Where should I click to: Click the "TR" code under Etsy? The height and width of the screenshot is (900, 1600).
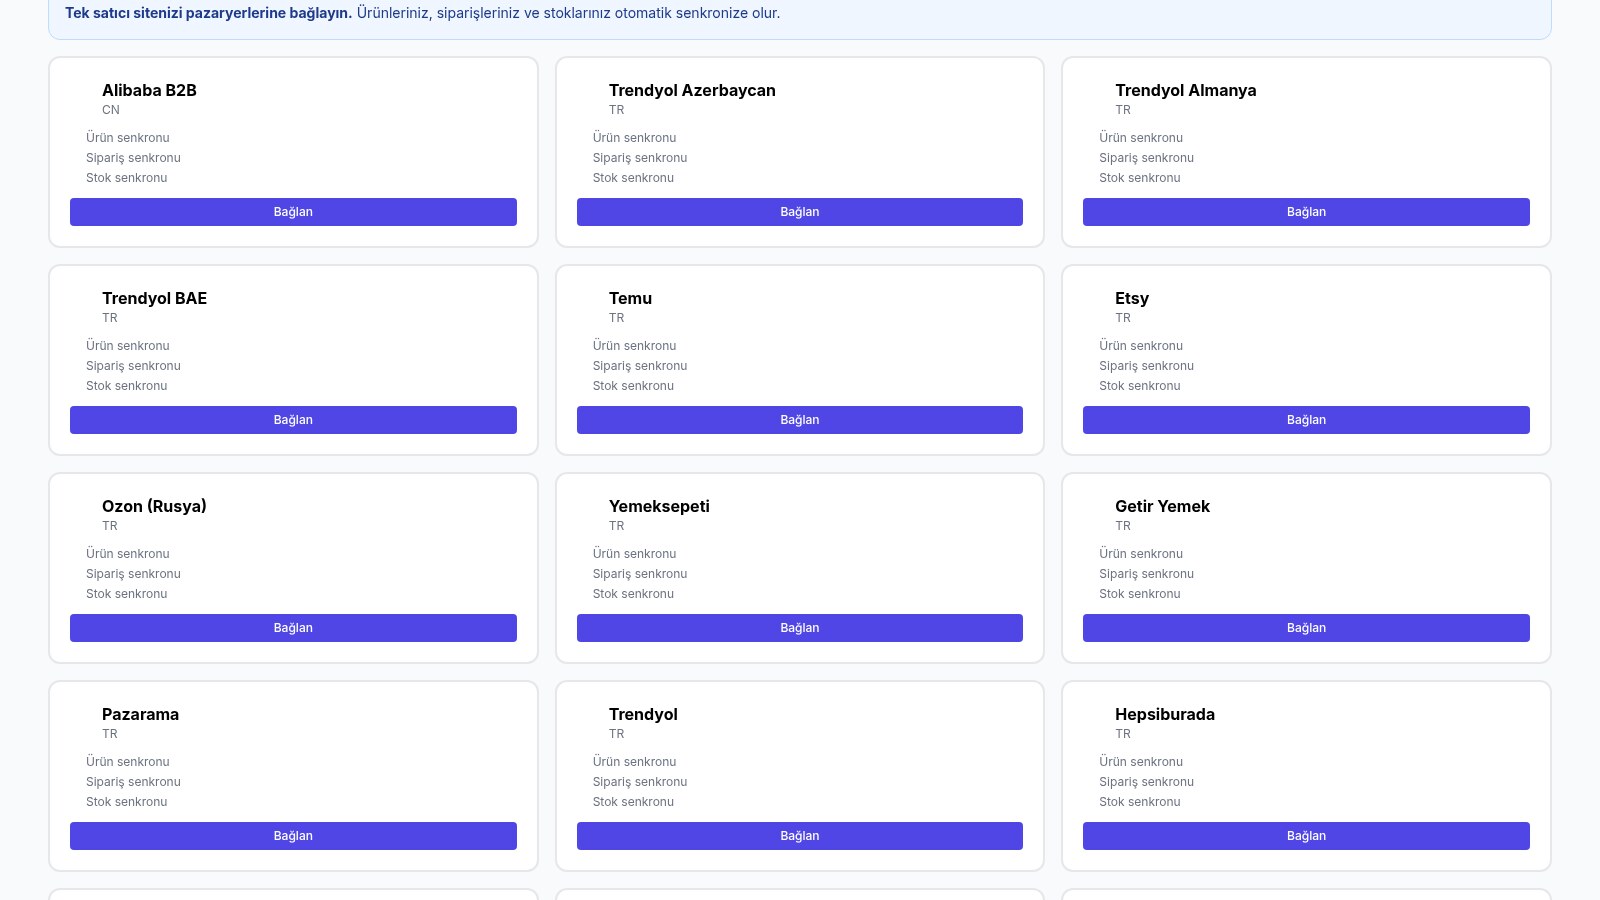1123,318
